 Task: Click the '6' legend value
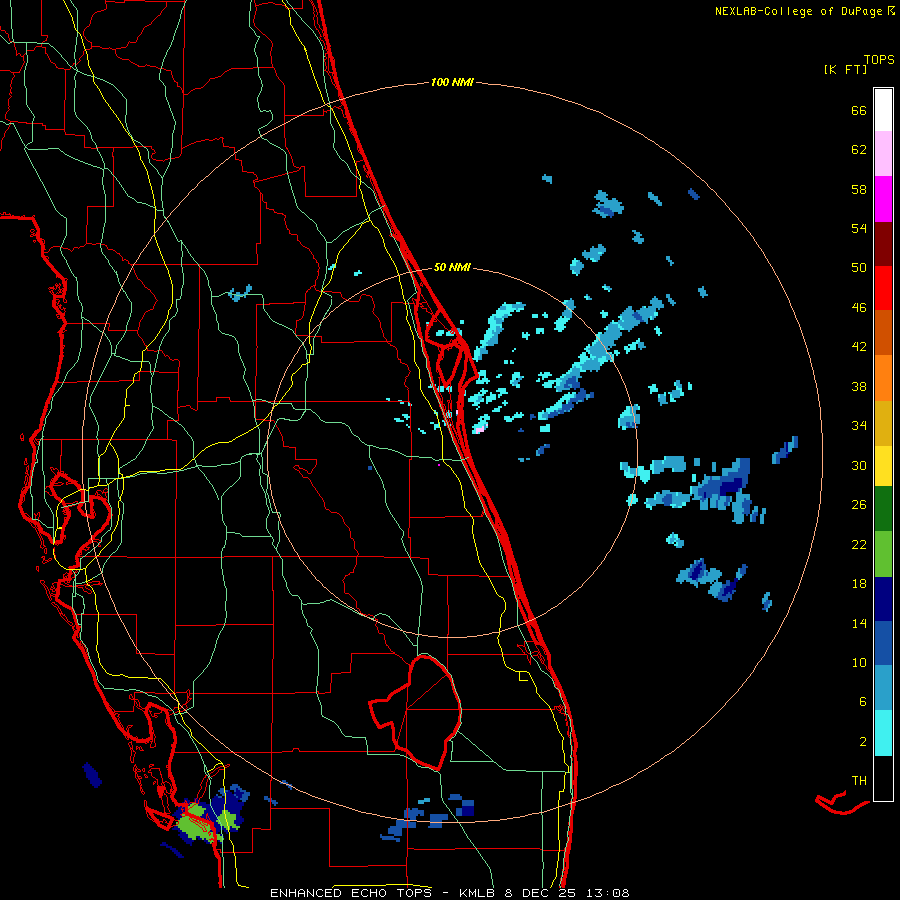tap(863, 702)
